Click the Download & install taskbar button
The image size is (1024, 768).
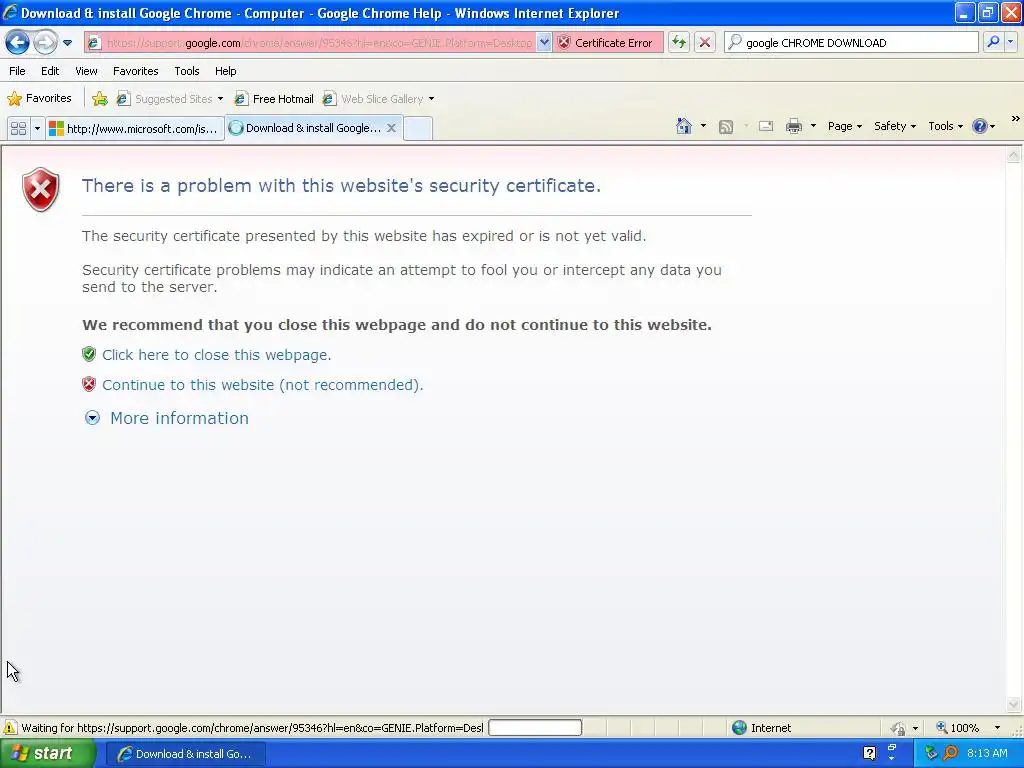tap(185, 754)
